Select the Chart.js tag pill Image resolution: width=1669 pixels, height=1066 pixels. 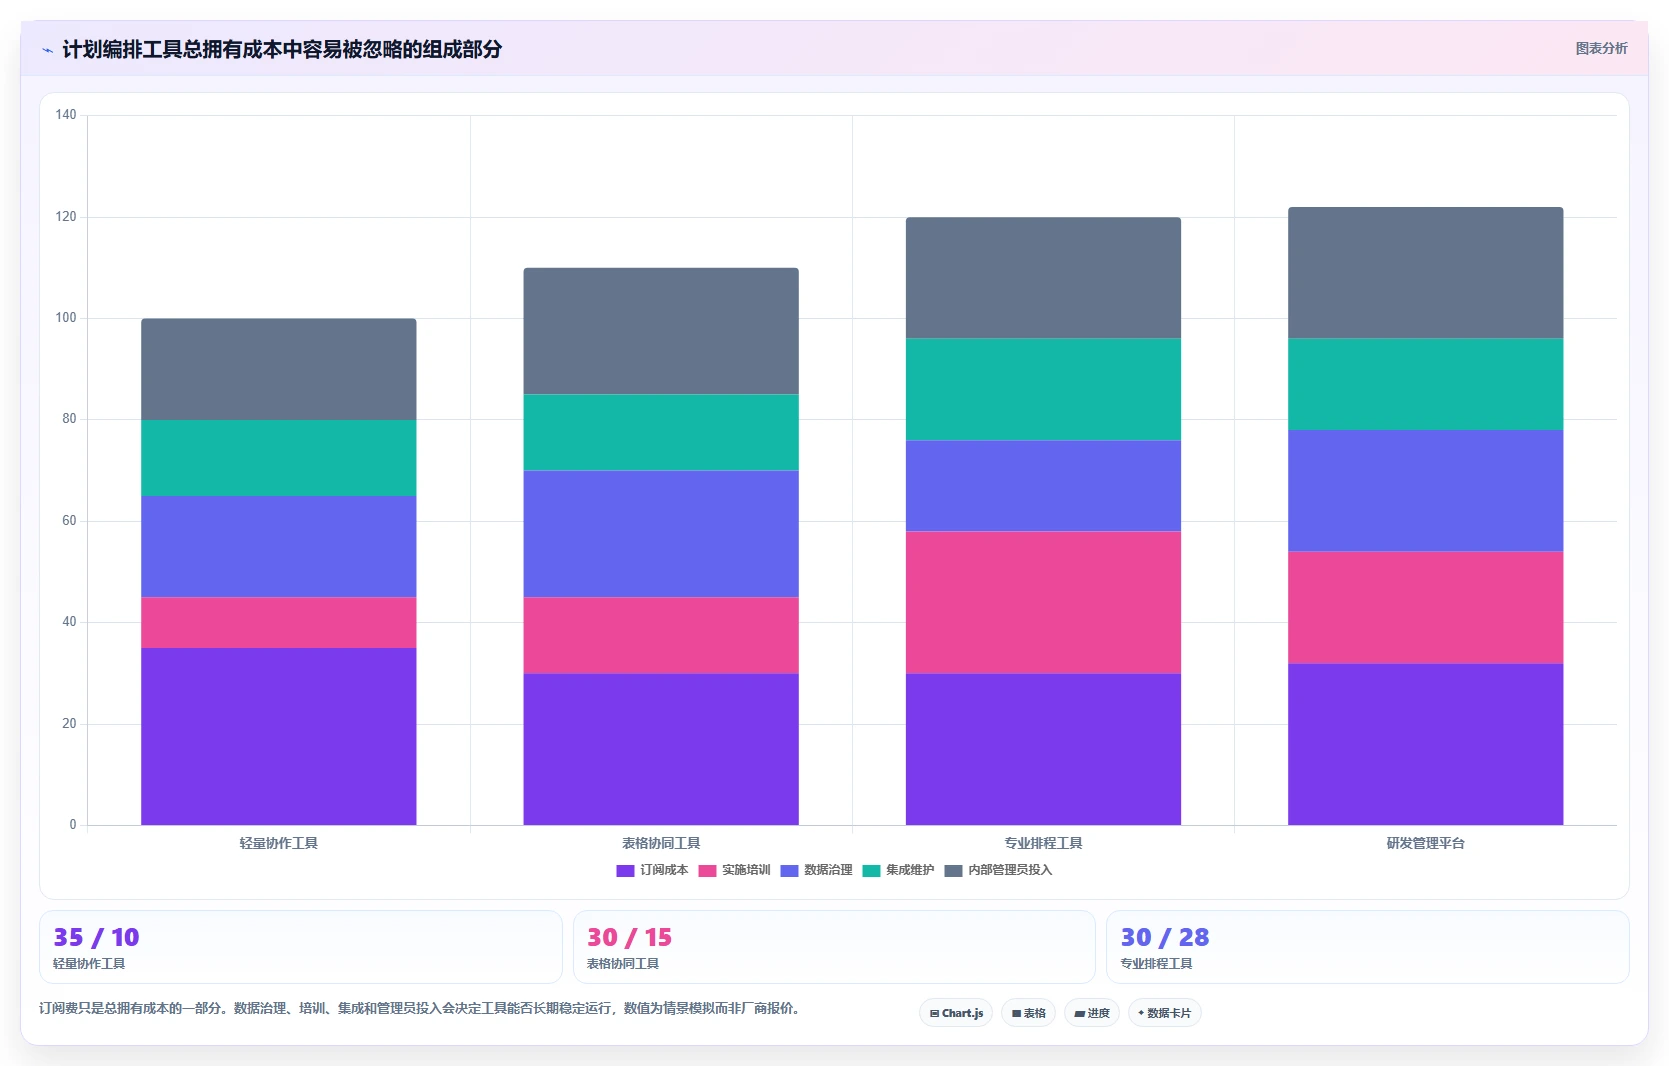coord(956,1013)
